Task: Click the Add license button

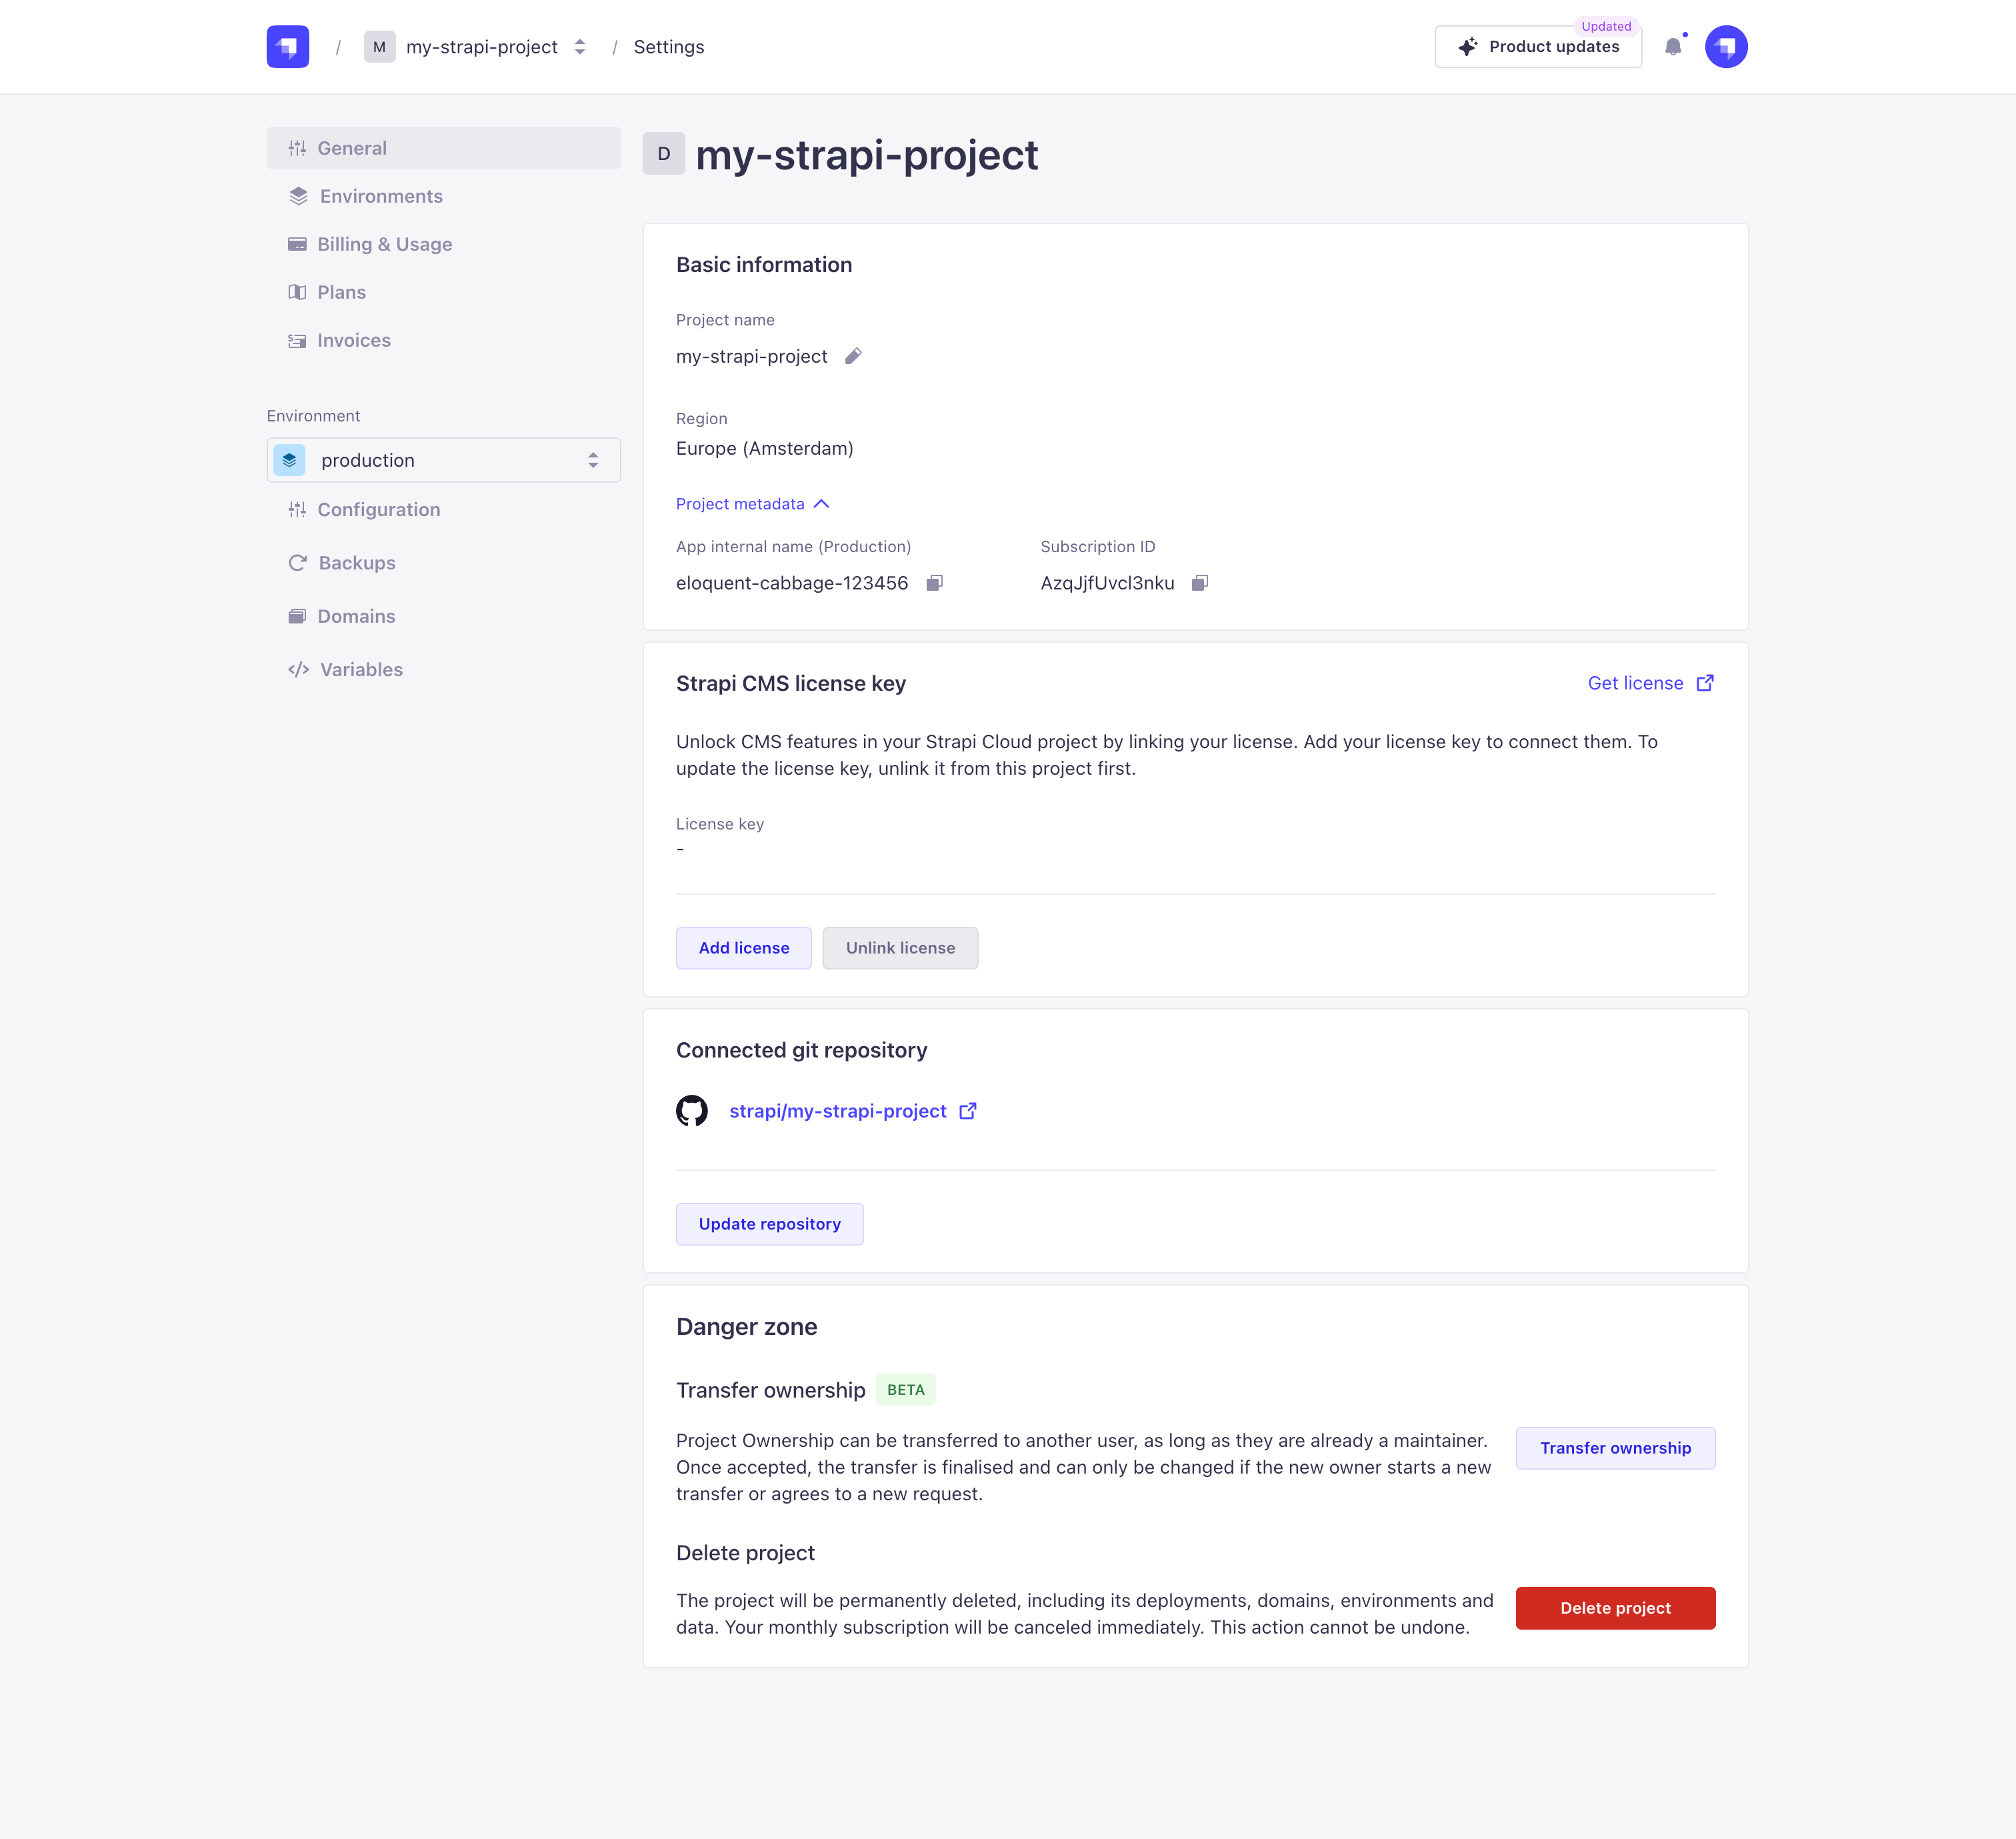Action: click(743, 947)
